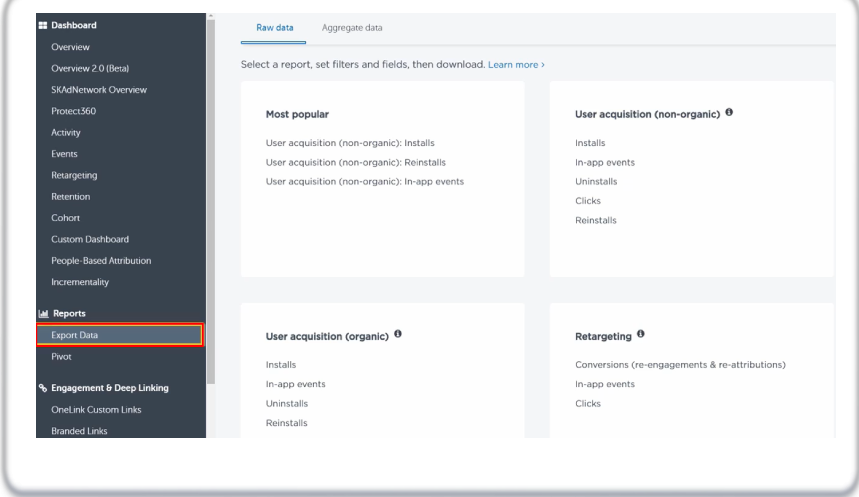The image size is (859, 497).
Task: Open Cohort in the sidebar
Action: (65, 218)
